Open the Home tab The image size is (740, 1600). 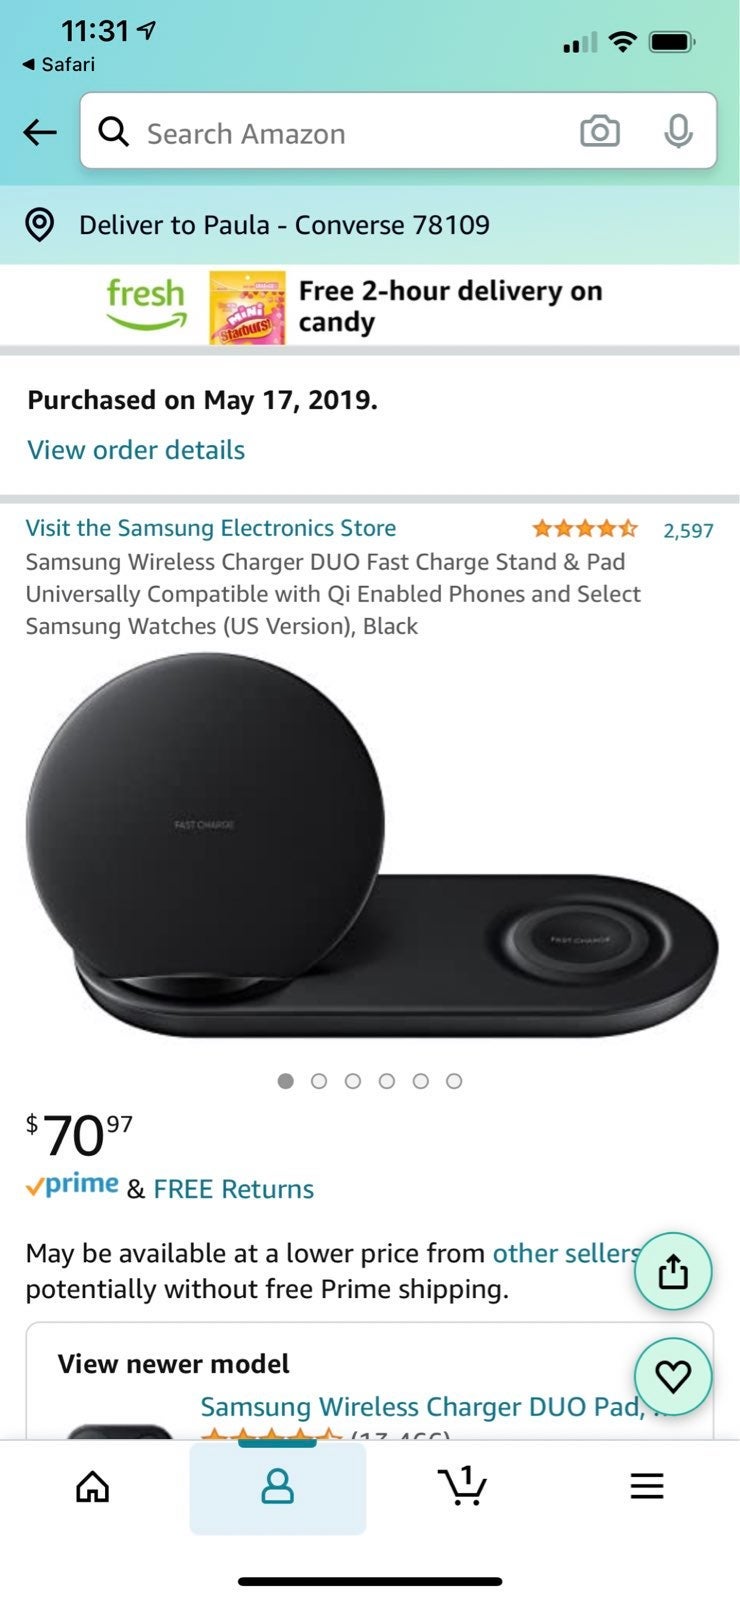[x=93, y=1487]
